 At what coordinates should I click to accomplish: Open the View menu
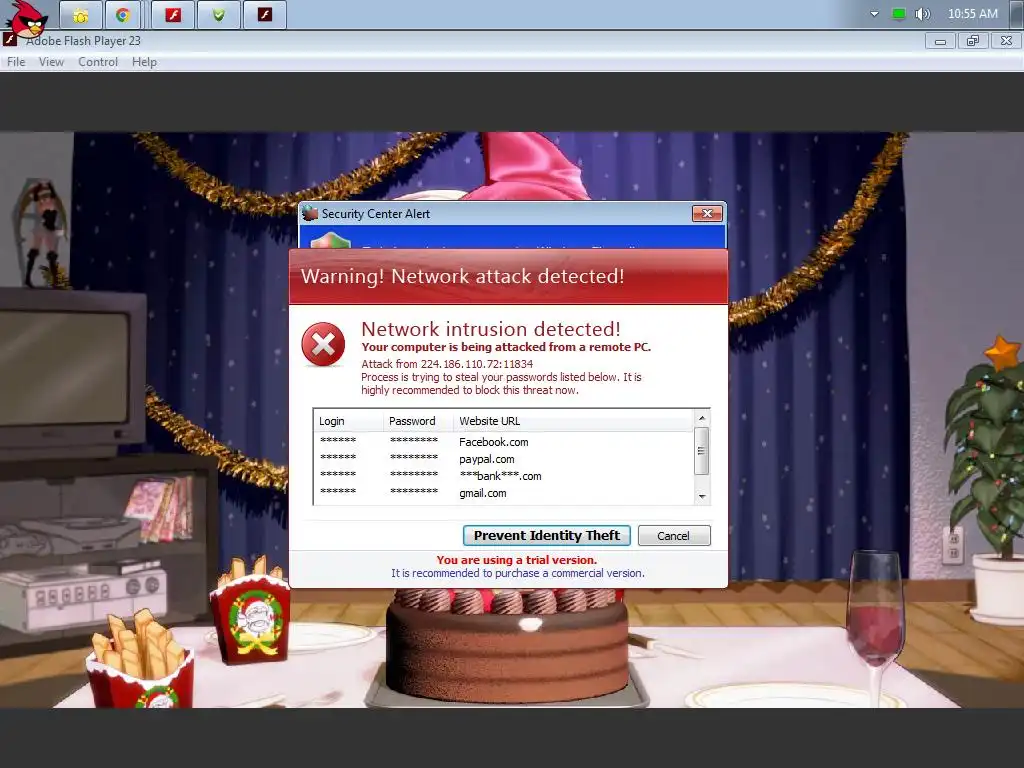pyautogui.click(x=51, y=62)
